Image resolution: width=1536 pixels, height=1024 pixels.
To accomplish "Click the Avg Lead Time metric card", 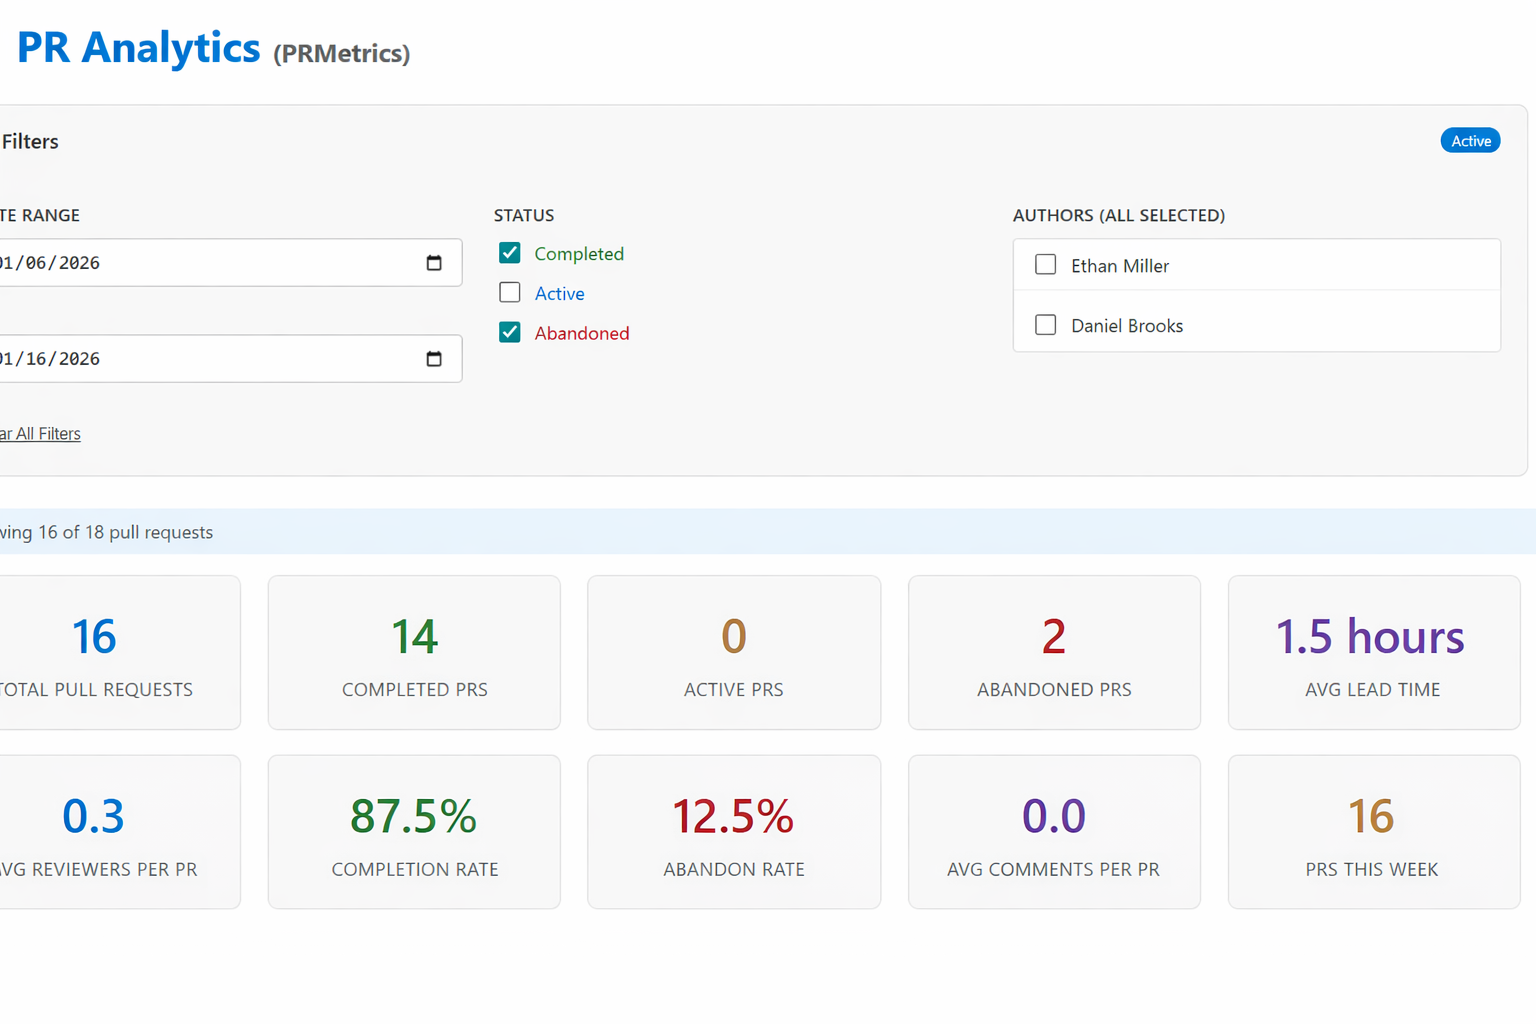I will click(1372, 652).
